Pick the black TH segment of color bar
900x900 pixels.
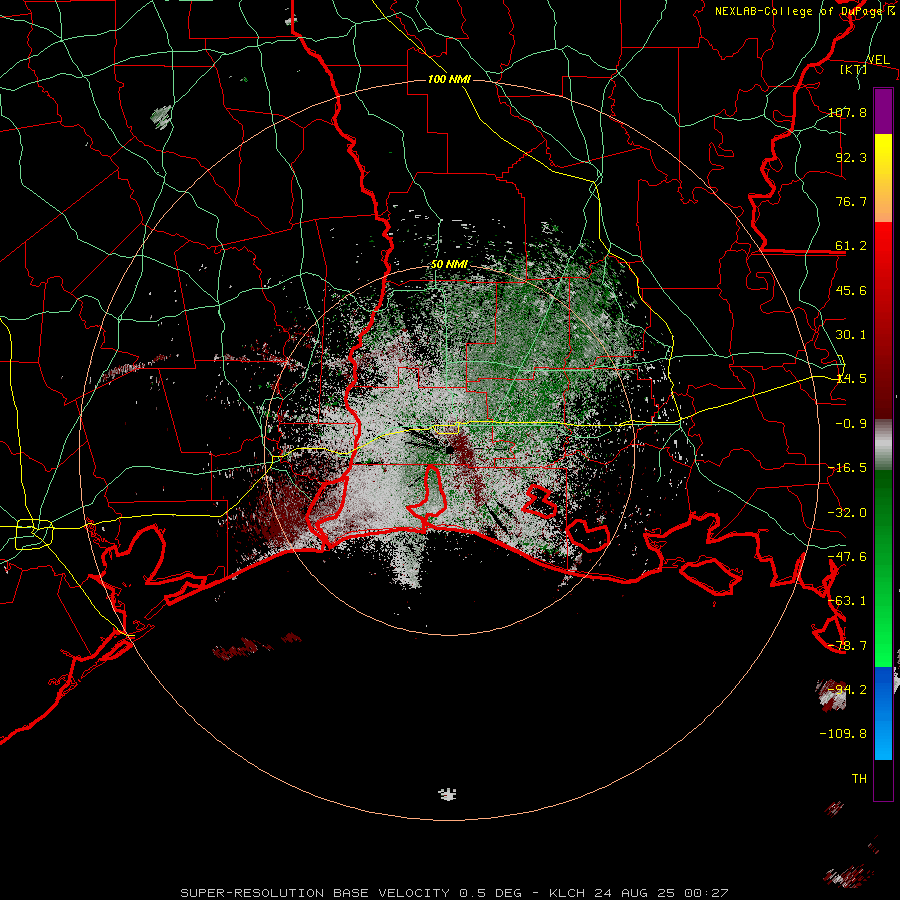tap(883, 779)
